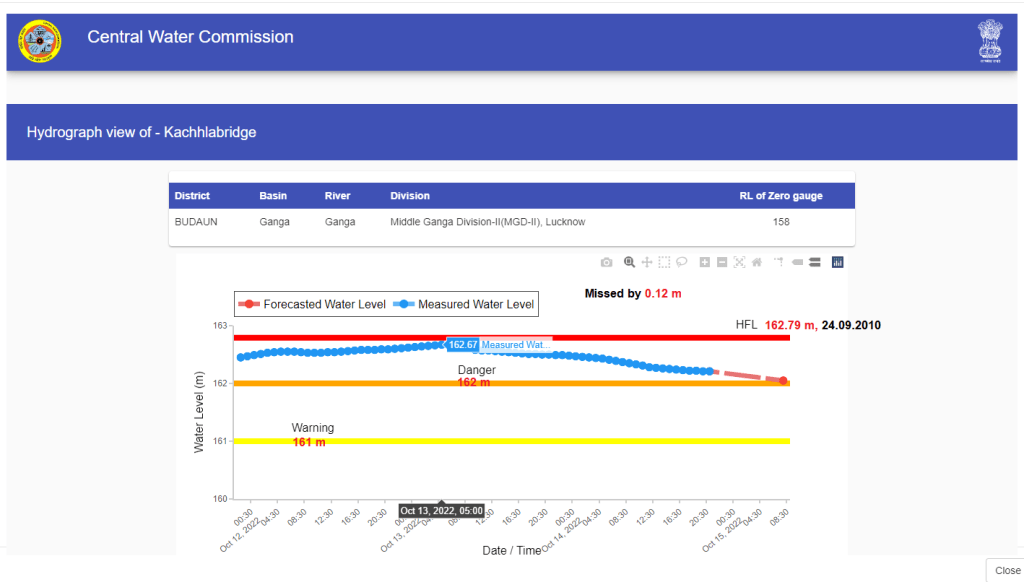The width and height of the screenshot is (1024, 582).
Task: Click the Central Water Commission logo
Action: tap(40, 41)
